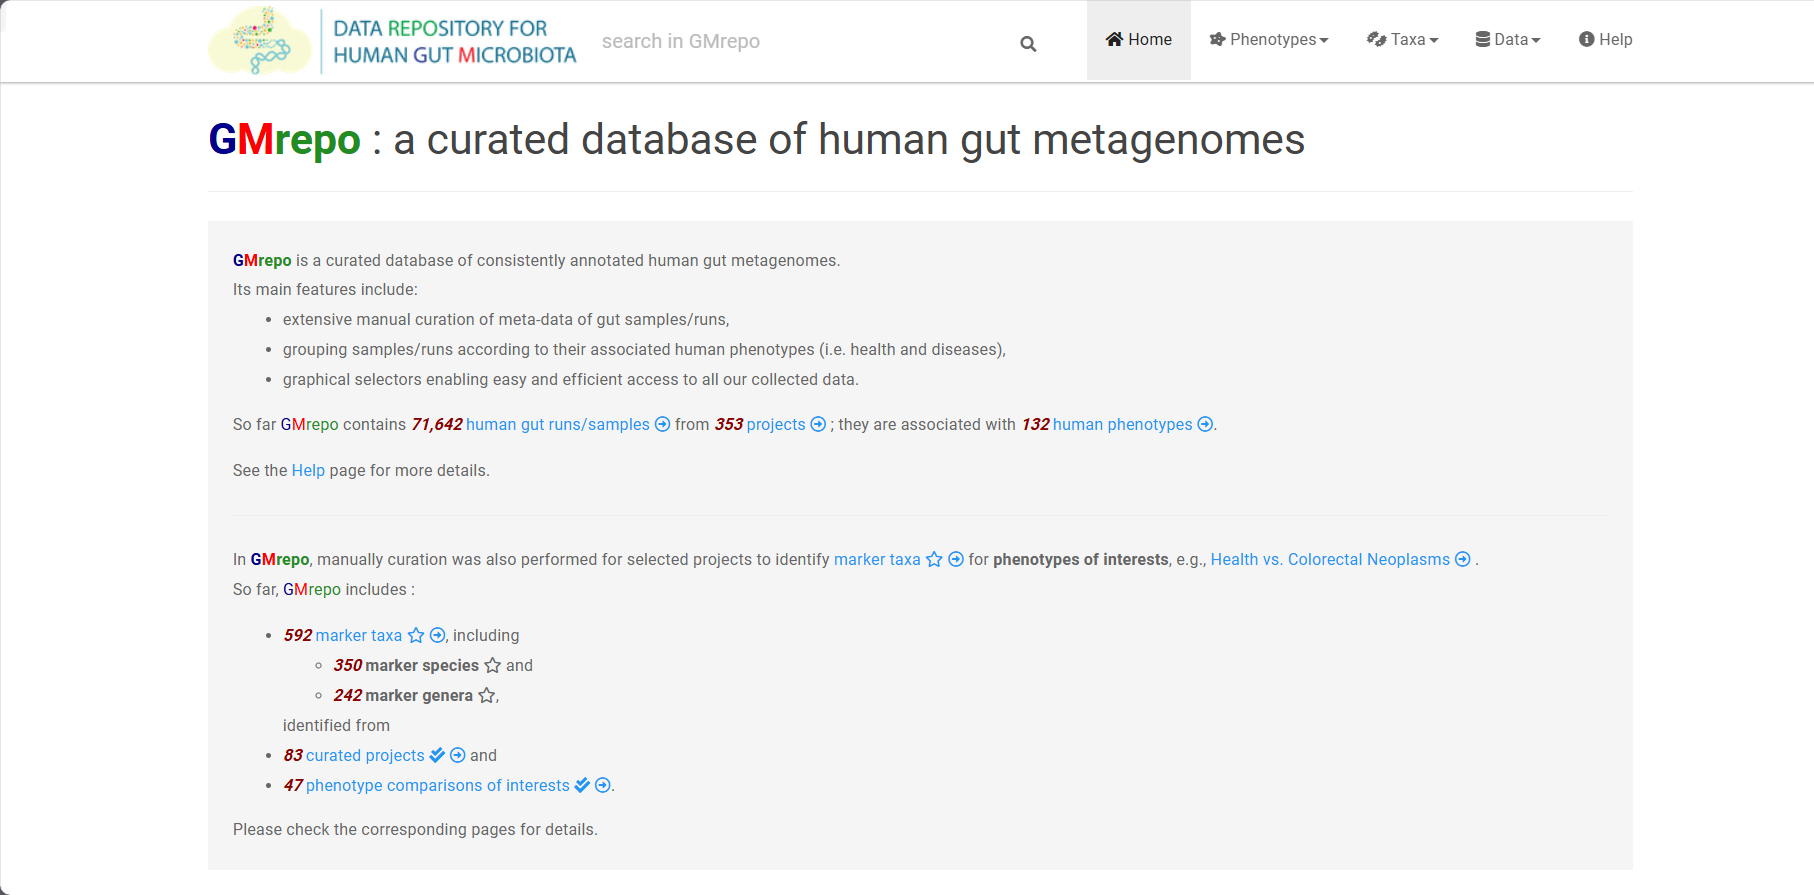This screenshot has height=895, width=1814.
Task: Click checkmark icon after phenotype comparisons of interests
Action: tap(582, 785)
